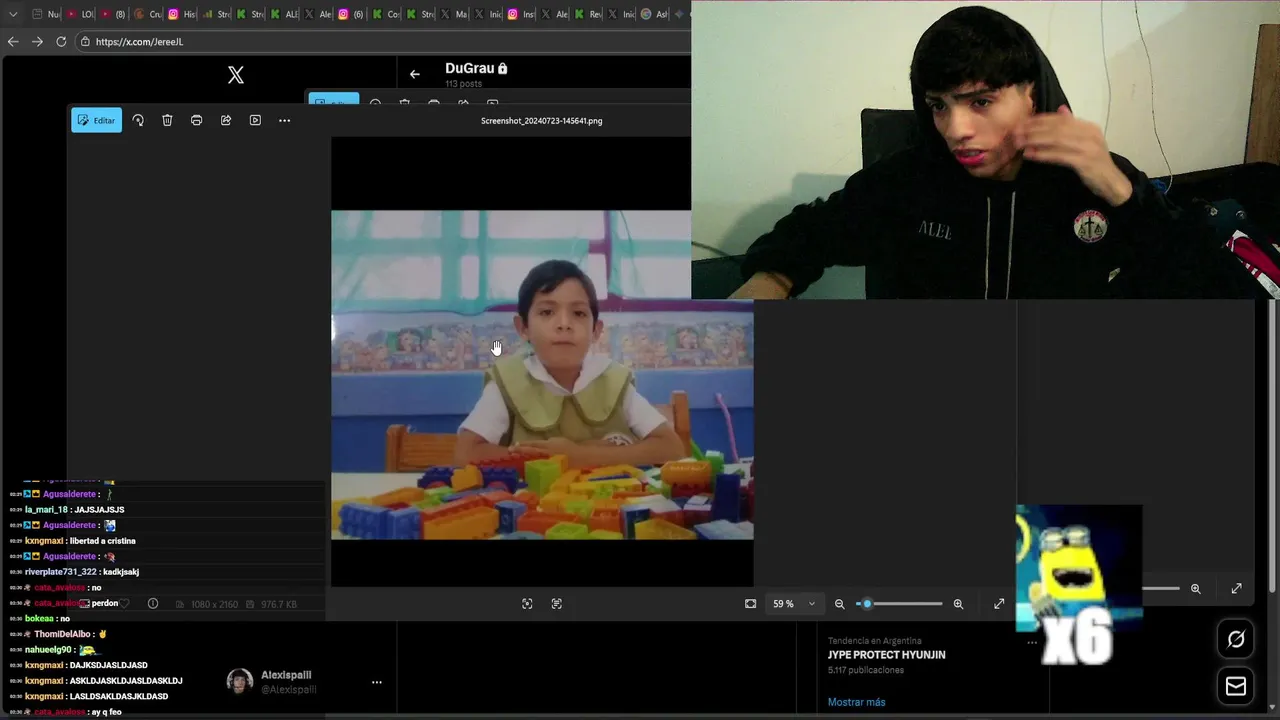Viewport: 1280px width, 720px height.
Task: Share the screenshot via the share icon
Action: (226, 120)
